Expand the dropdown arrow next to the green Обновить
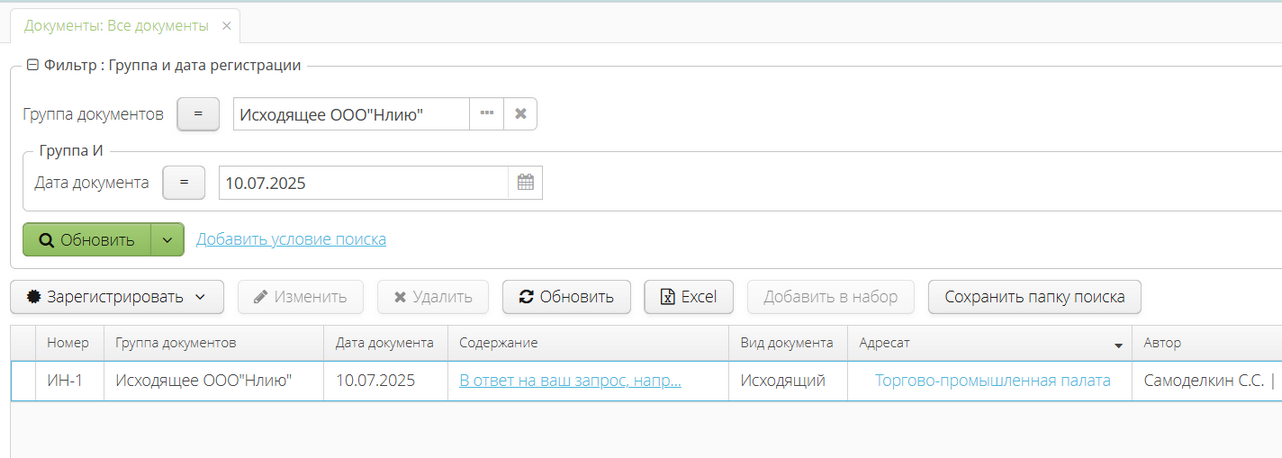Viewport: 1282px width, 458px height. pos(167,240)
